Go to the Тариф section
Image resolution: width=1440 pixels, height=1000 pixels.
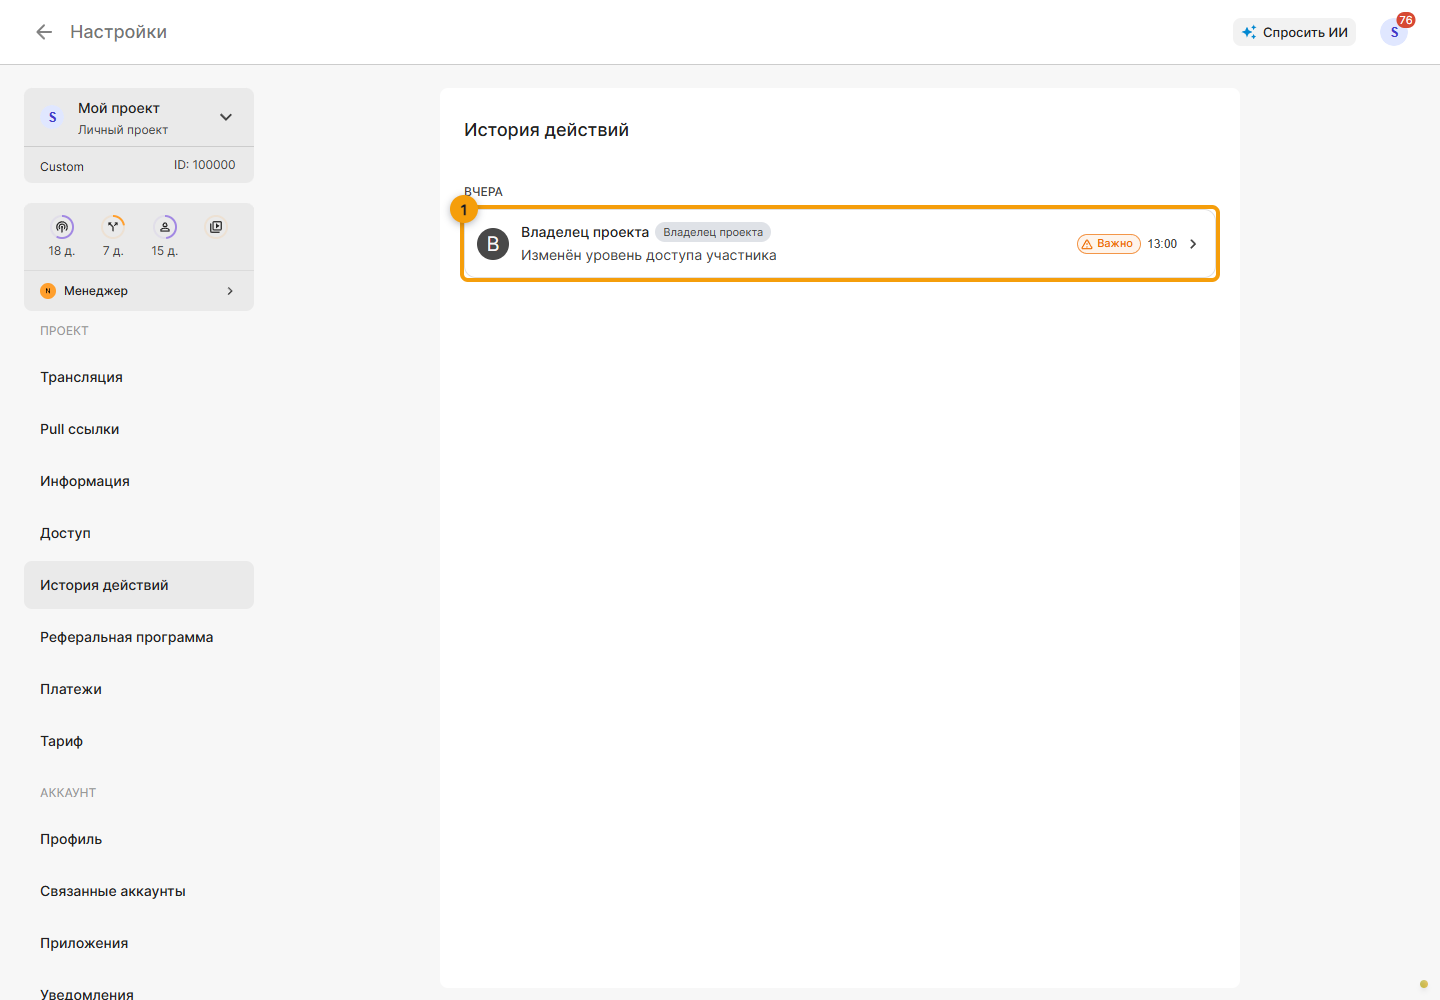tap(139, 741)
